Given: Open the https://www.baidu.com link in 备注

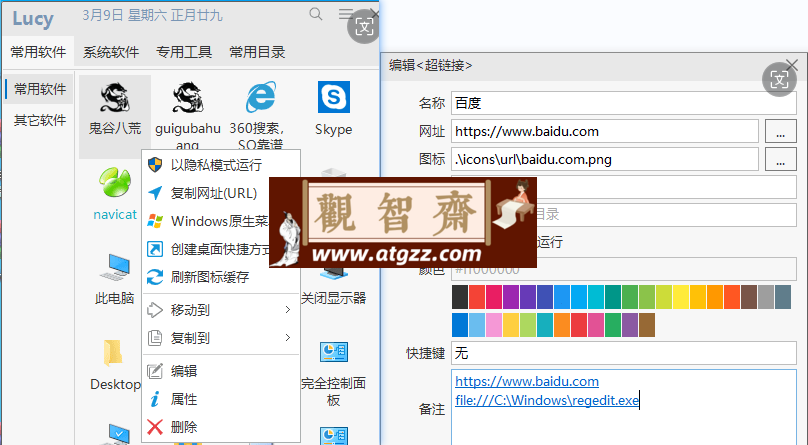Looking at the screenshot, I should pos(527,382).
